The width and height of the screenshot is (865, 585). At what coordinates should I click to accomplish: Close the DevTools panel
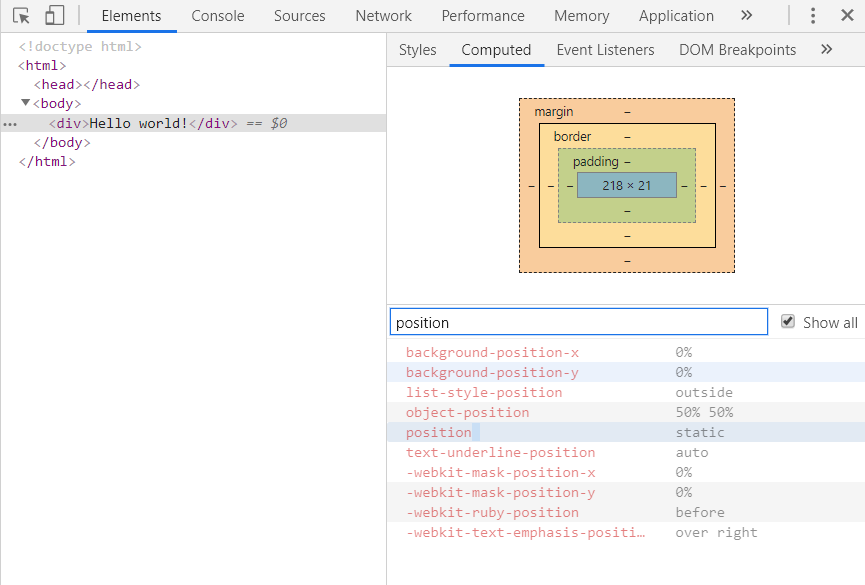pos(847,15)
